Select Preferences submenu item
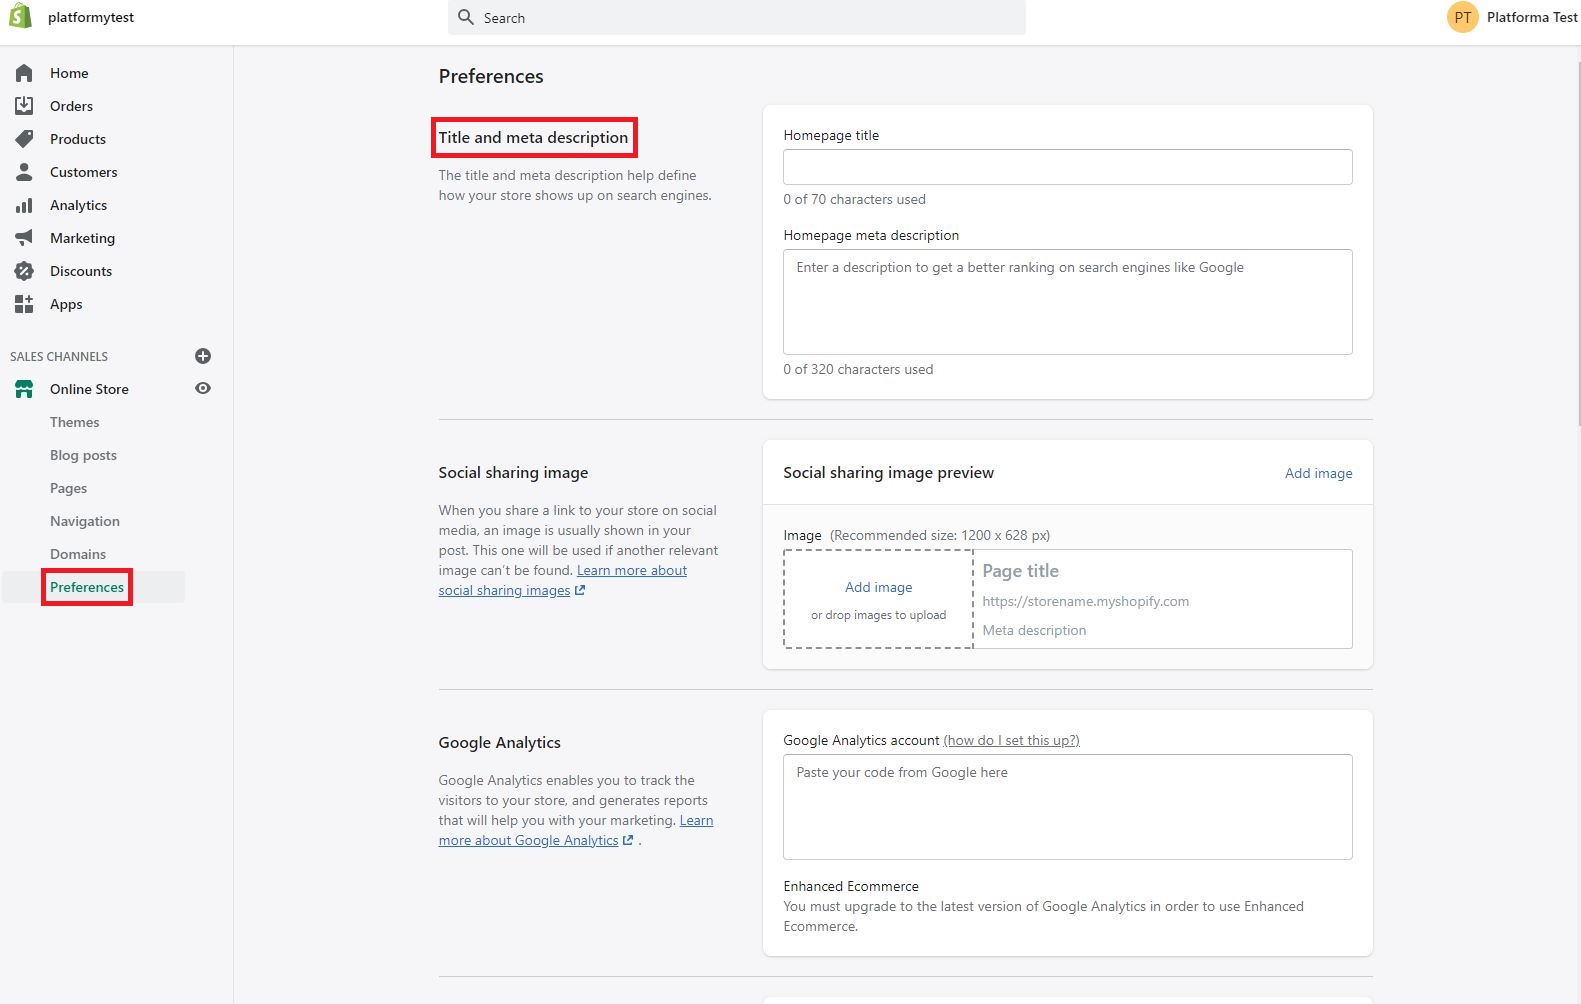Screen dimensions: 1581x1004 click(x=87, y=587)
